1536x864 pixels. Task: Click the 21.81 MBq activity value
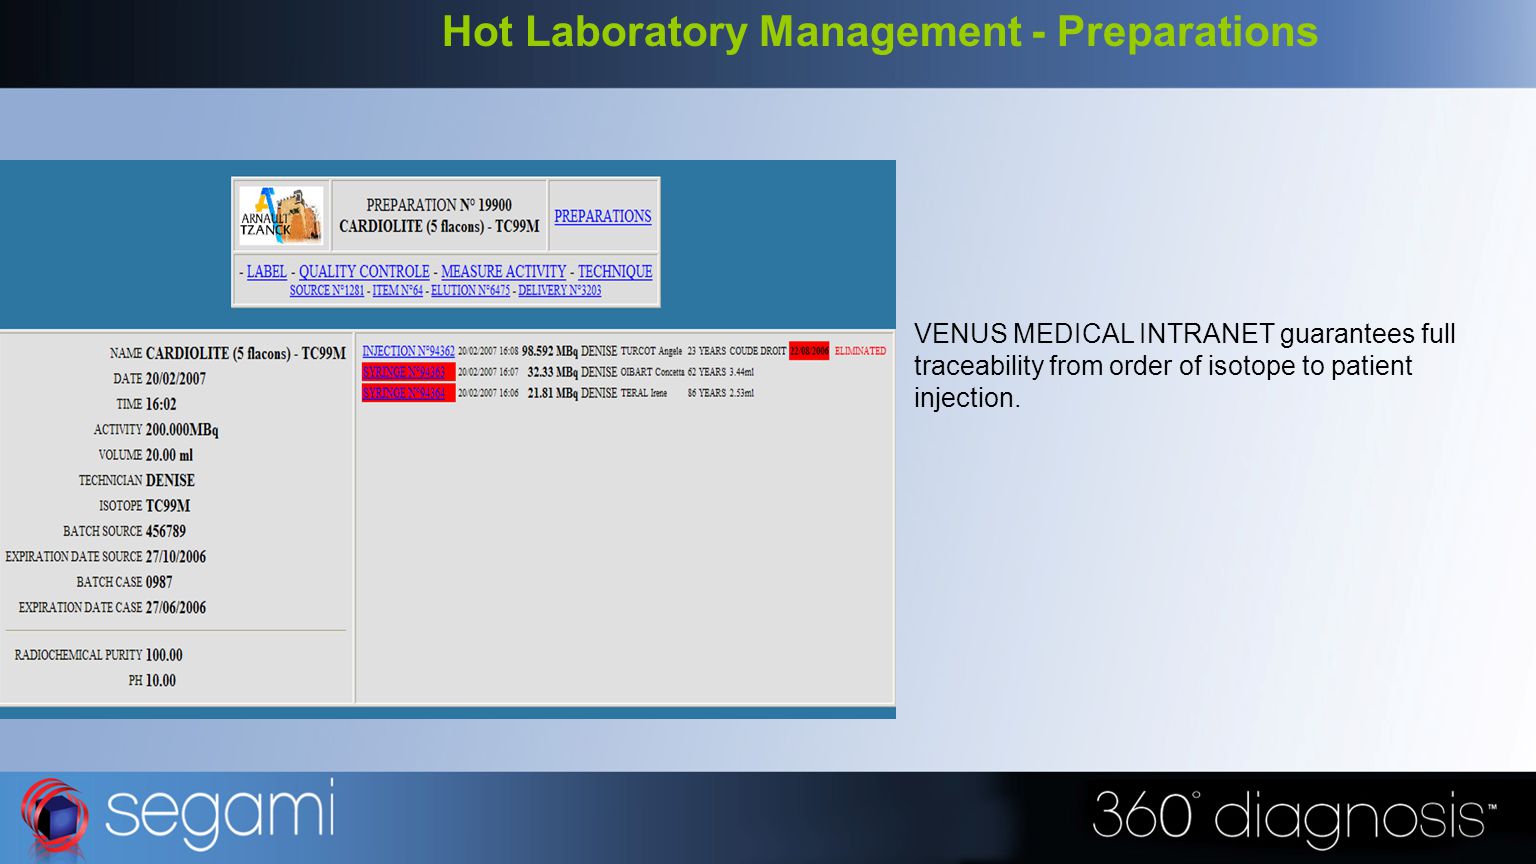coord(553,393)
